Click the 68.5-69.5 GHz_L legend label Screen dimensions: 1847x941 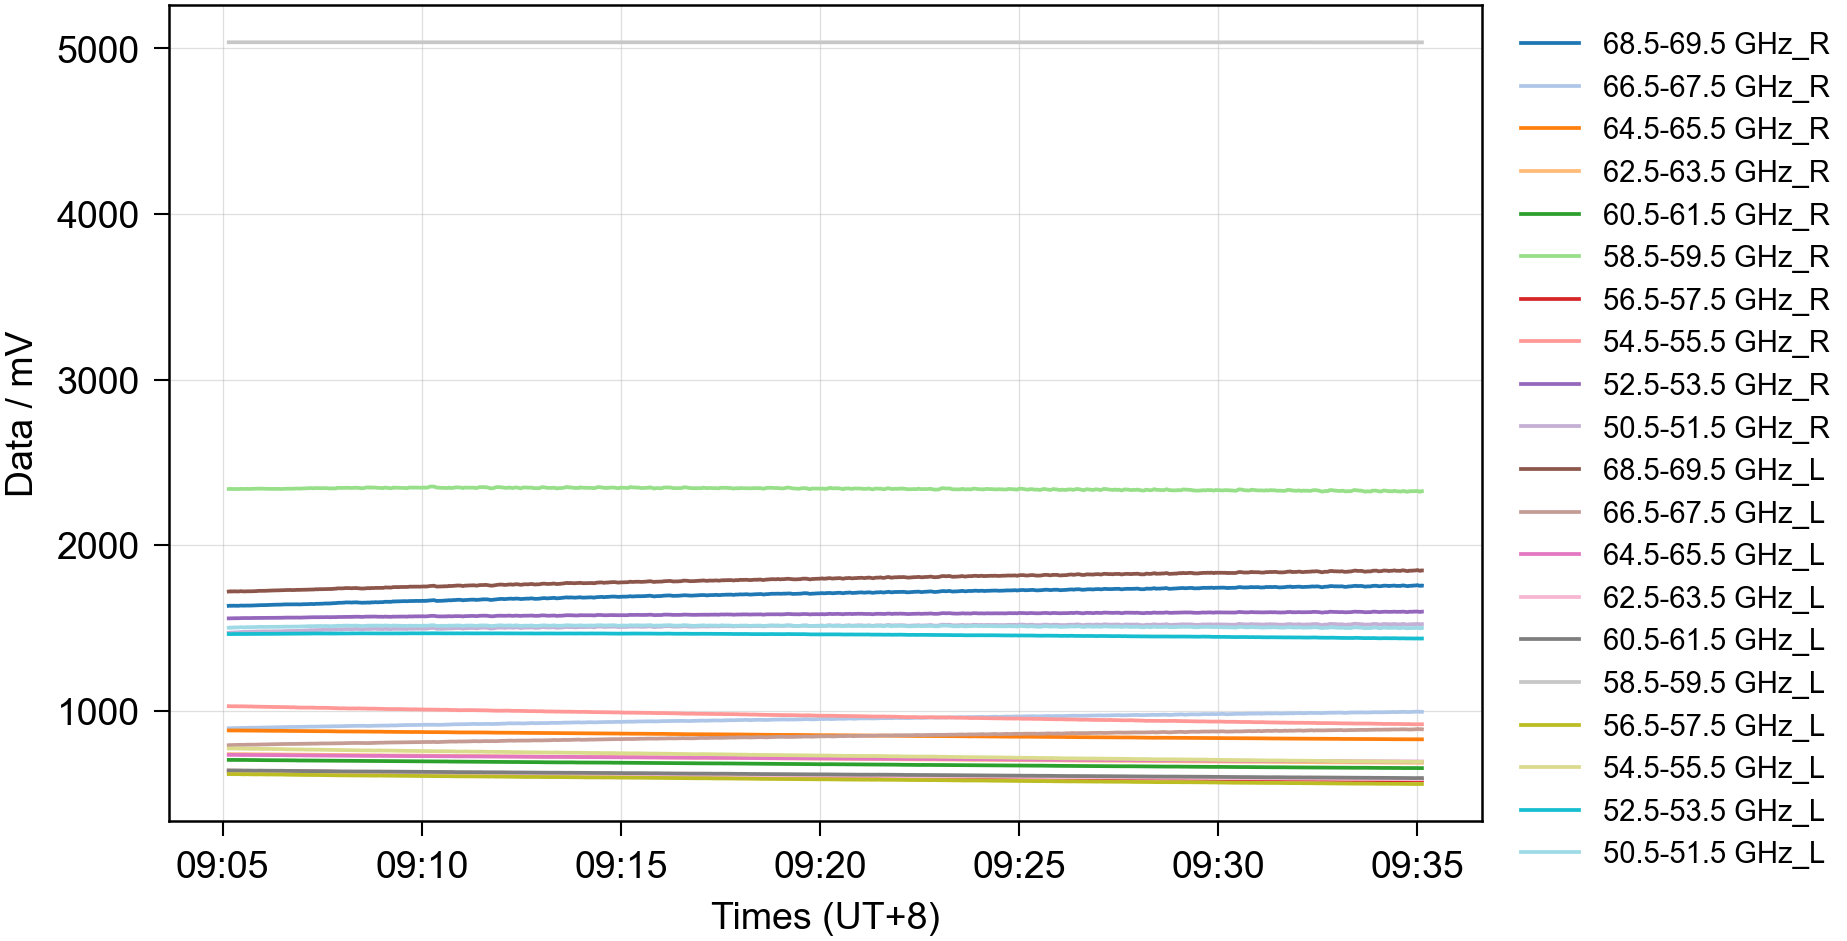coord(1712,470)
